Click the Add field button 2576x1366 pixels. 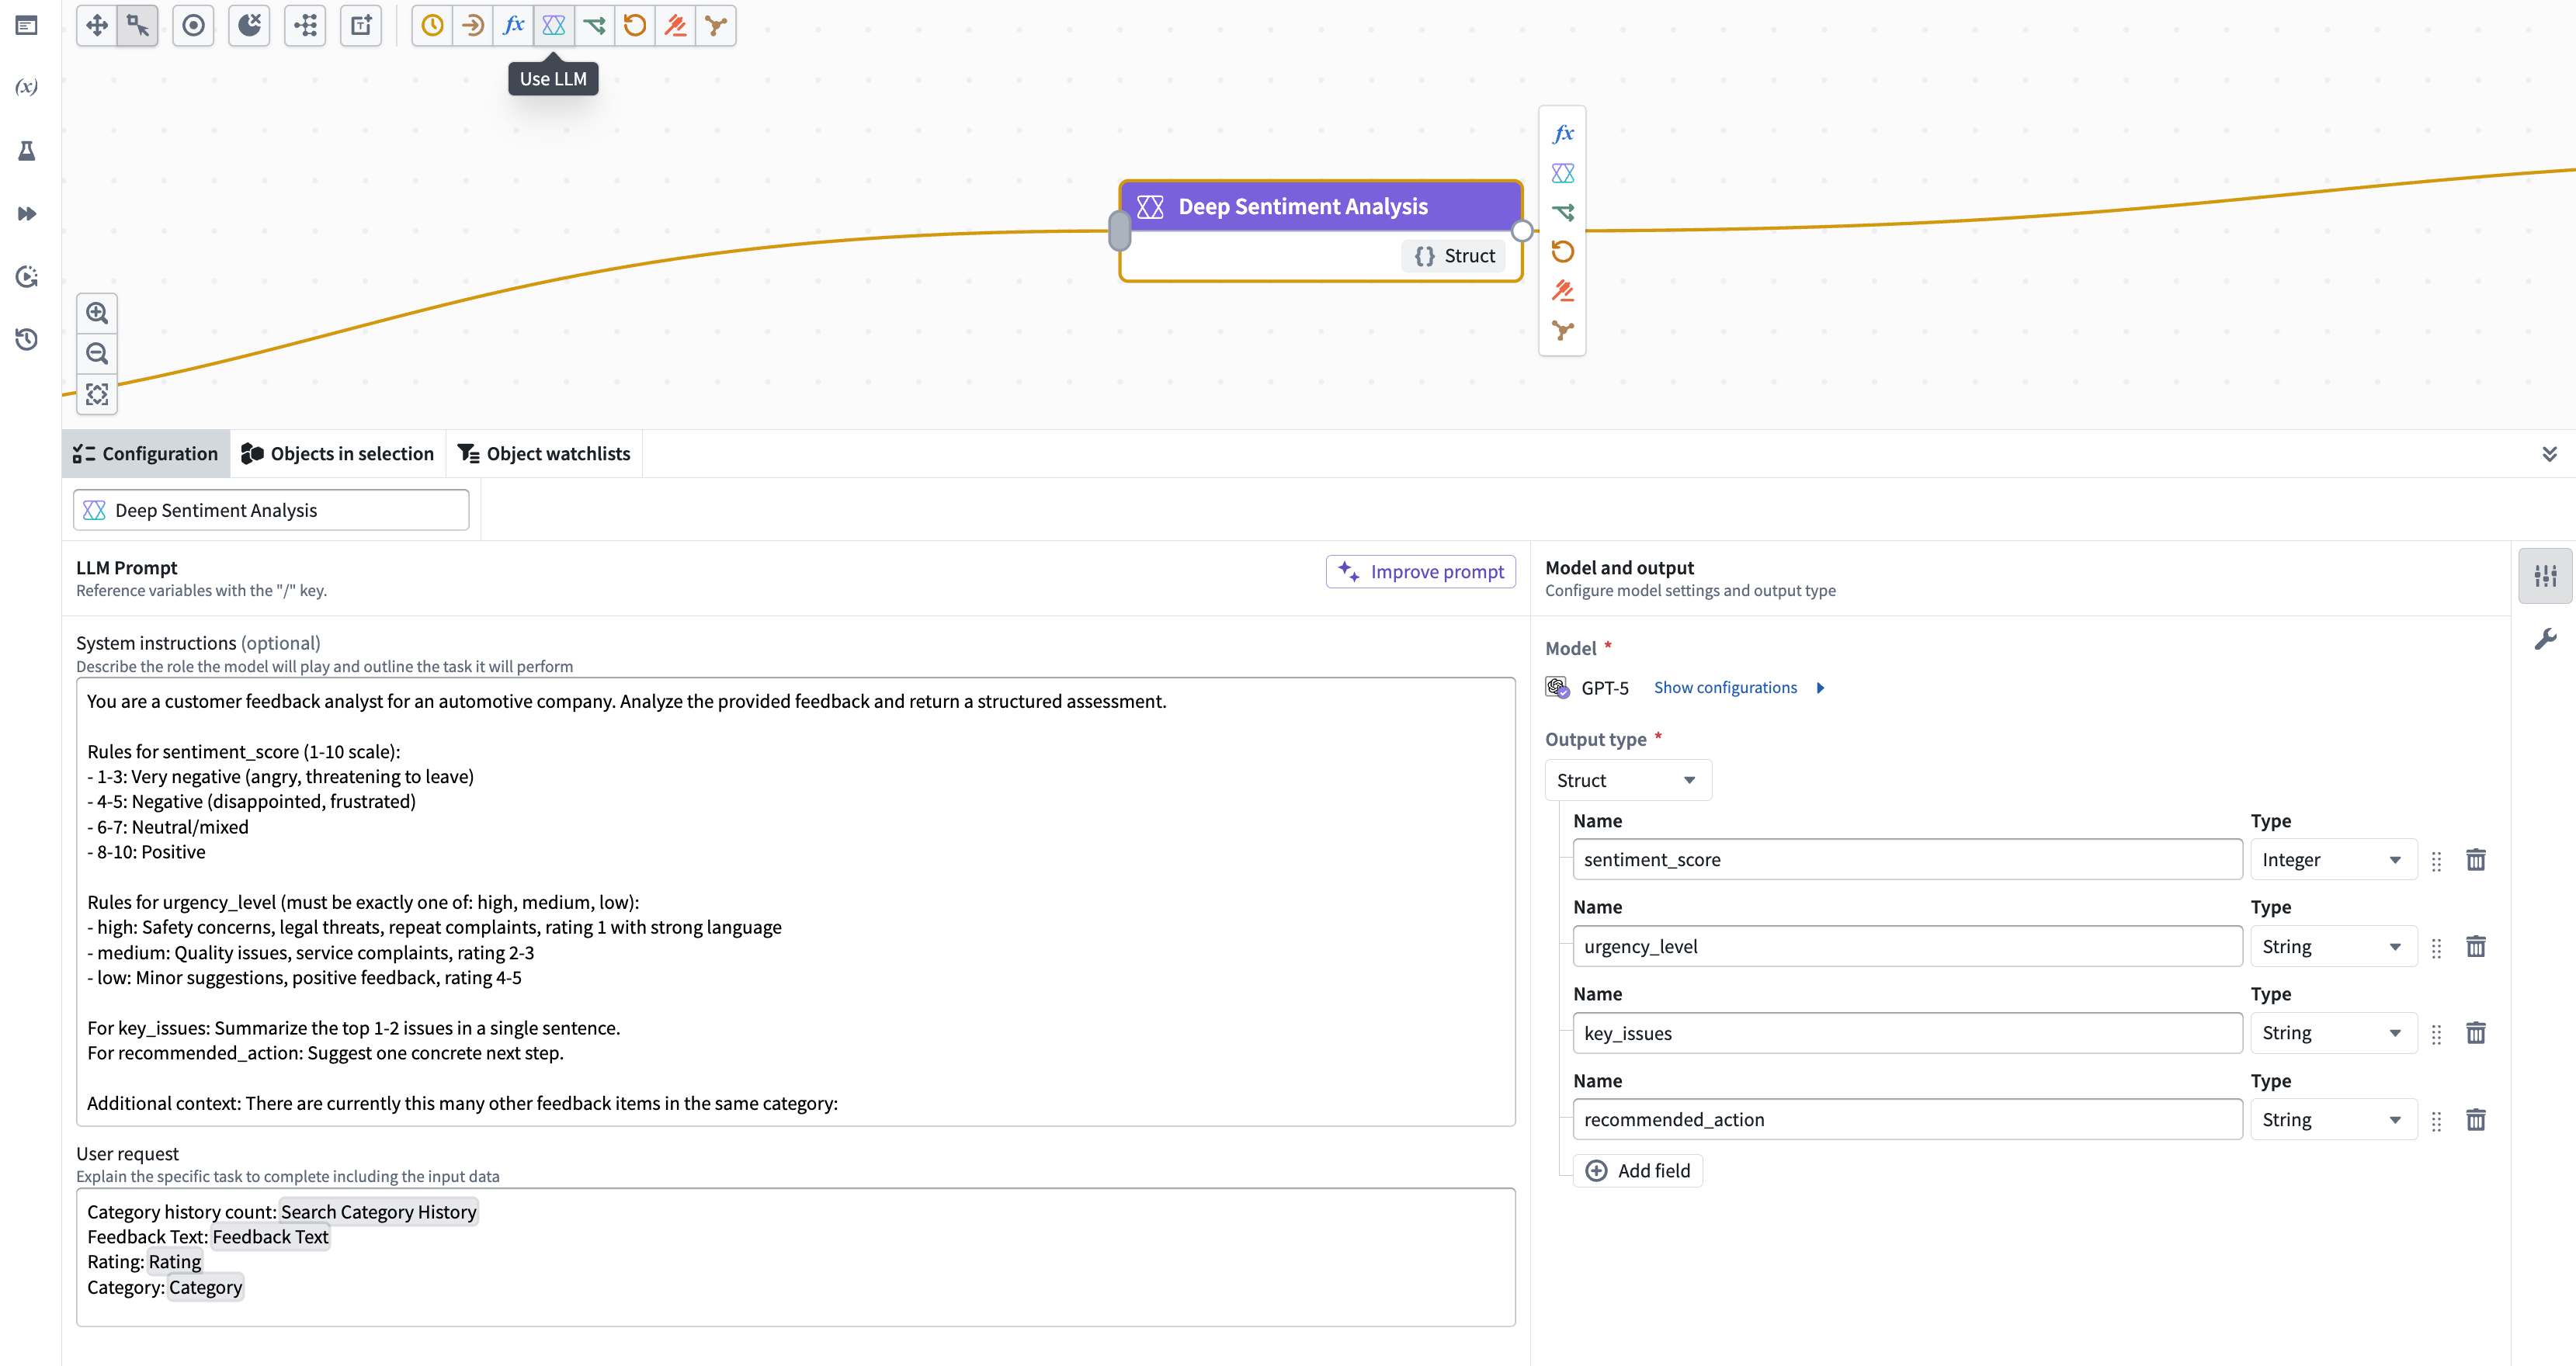[x=1638, y=1171]
